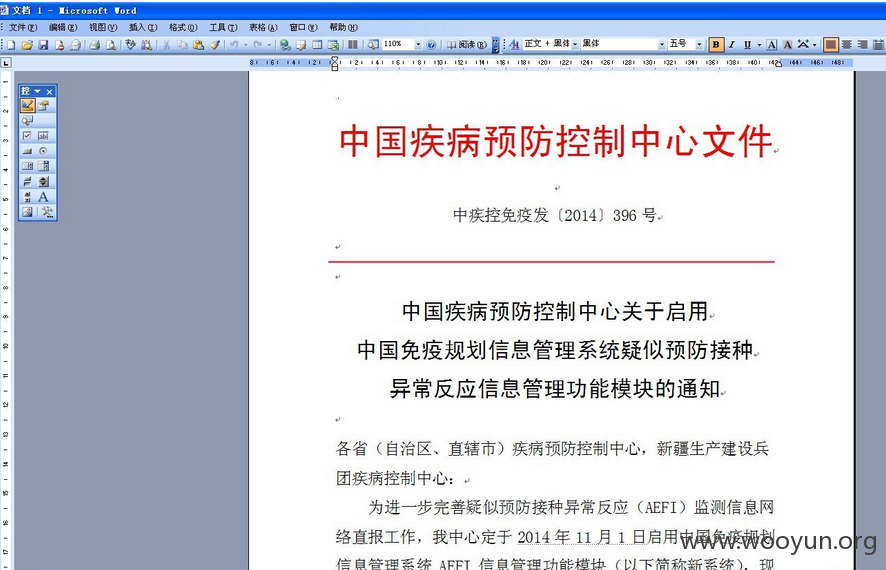886x570 pixels.
Task: Paste from clipboard icon
Action: [198, 45]
